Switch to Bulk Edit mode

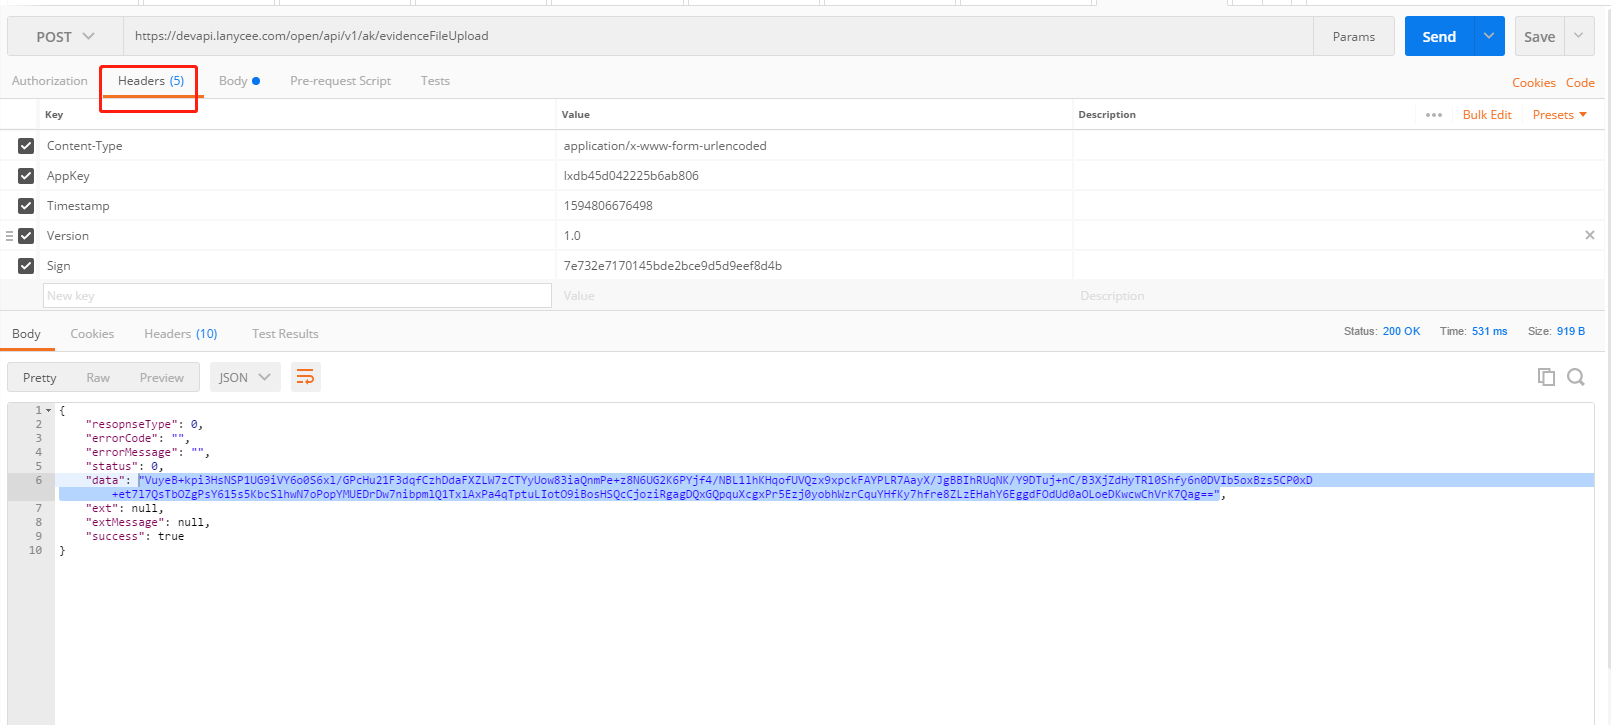1487,115
